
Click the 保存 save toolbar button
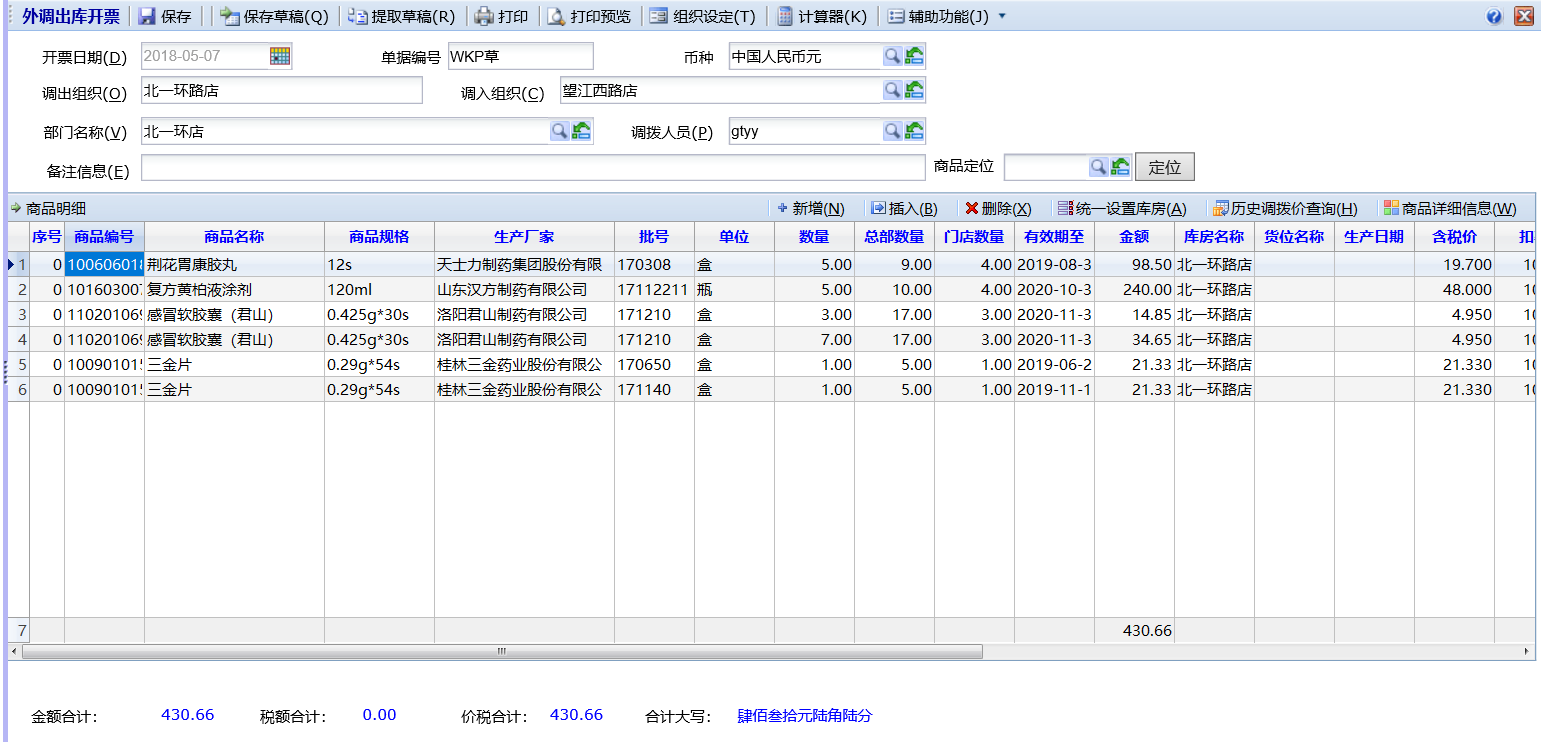click(165, 16)
